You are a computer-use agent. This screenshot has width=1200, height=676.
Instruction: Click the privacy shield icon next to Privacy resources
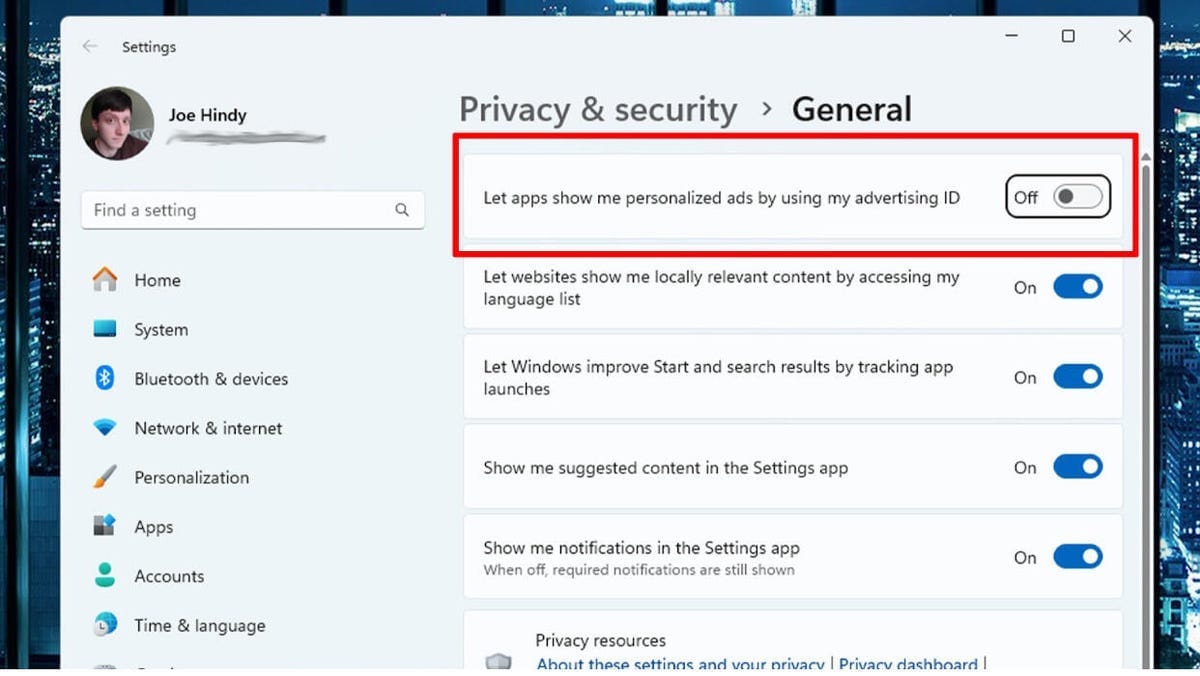498,663
